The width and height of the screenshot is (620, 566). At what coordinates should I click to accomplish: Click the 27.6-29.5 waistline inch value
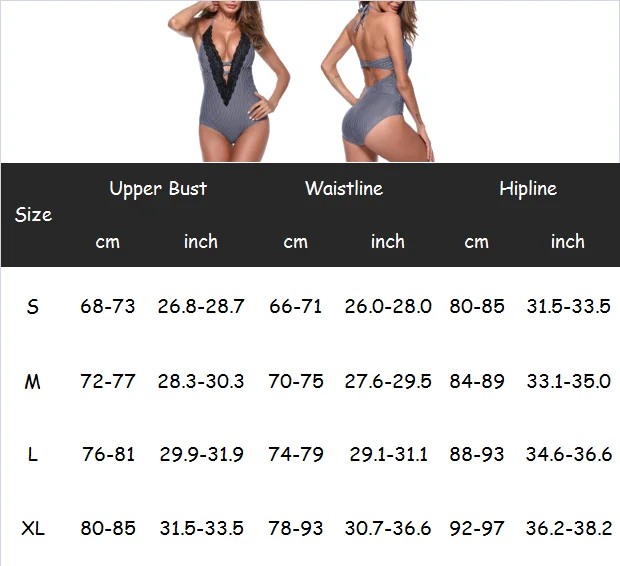pos(388,382)
